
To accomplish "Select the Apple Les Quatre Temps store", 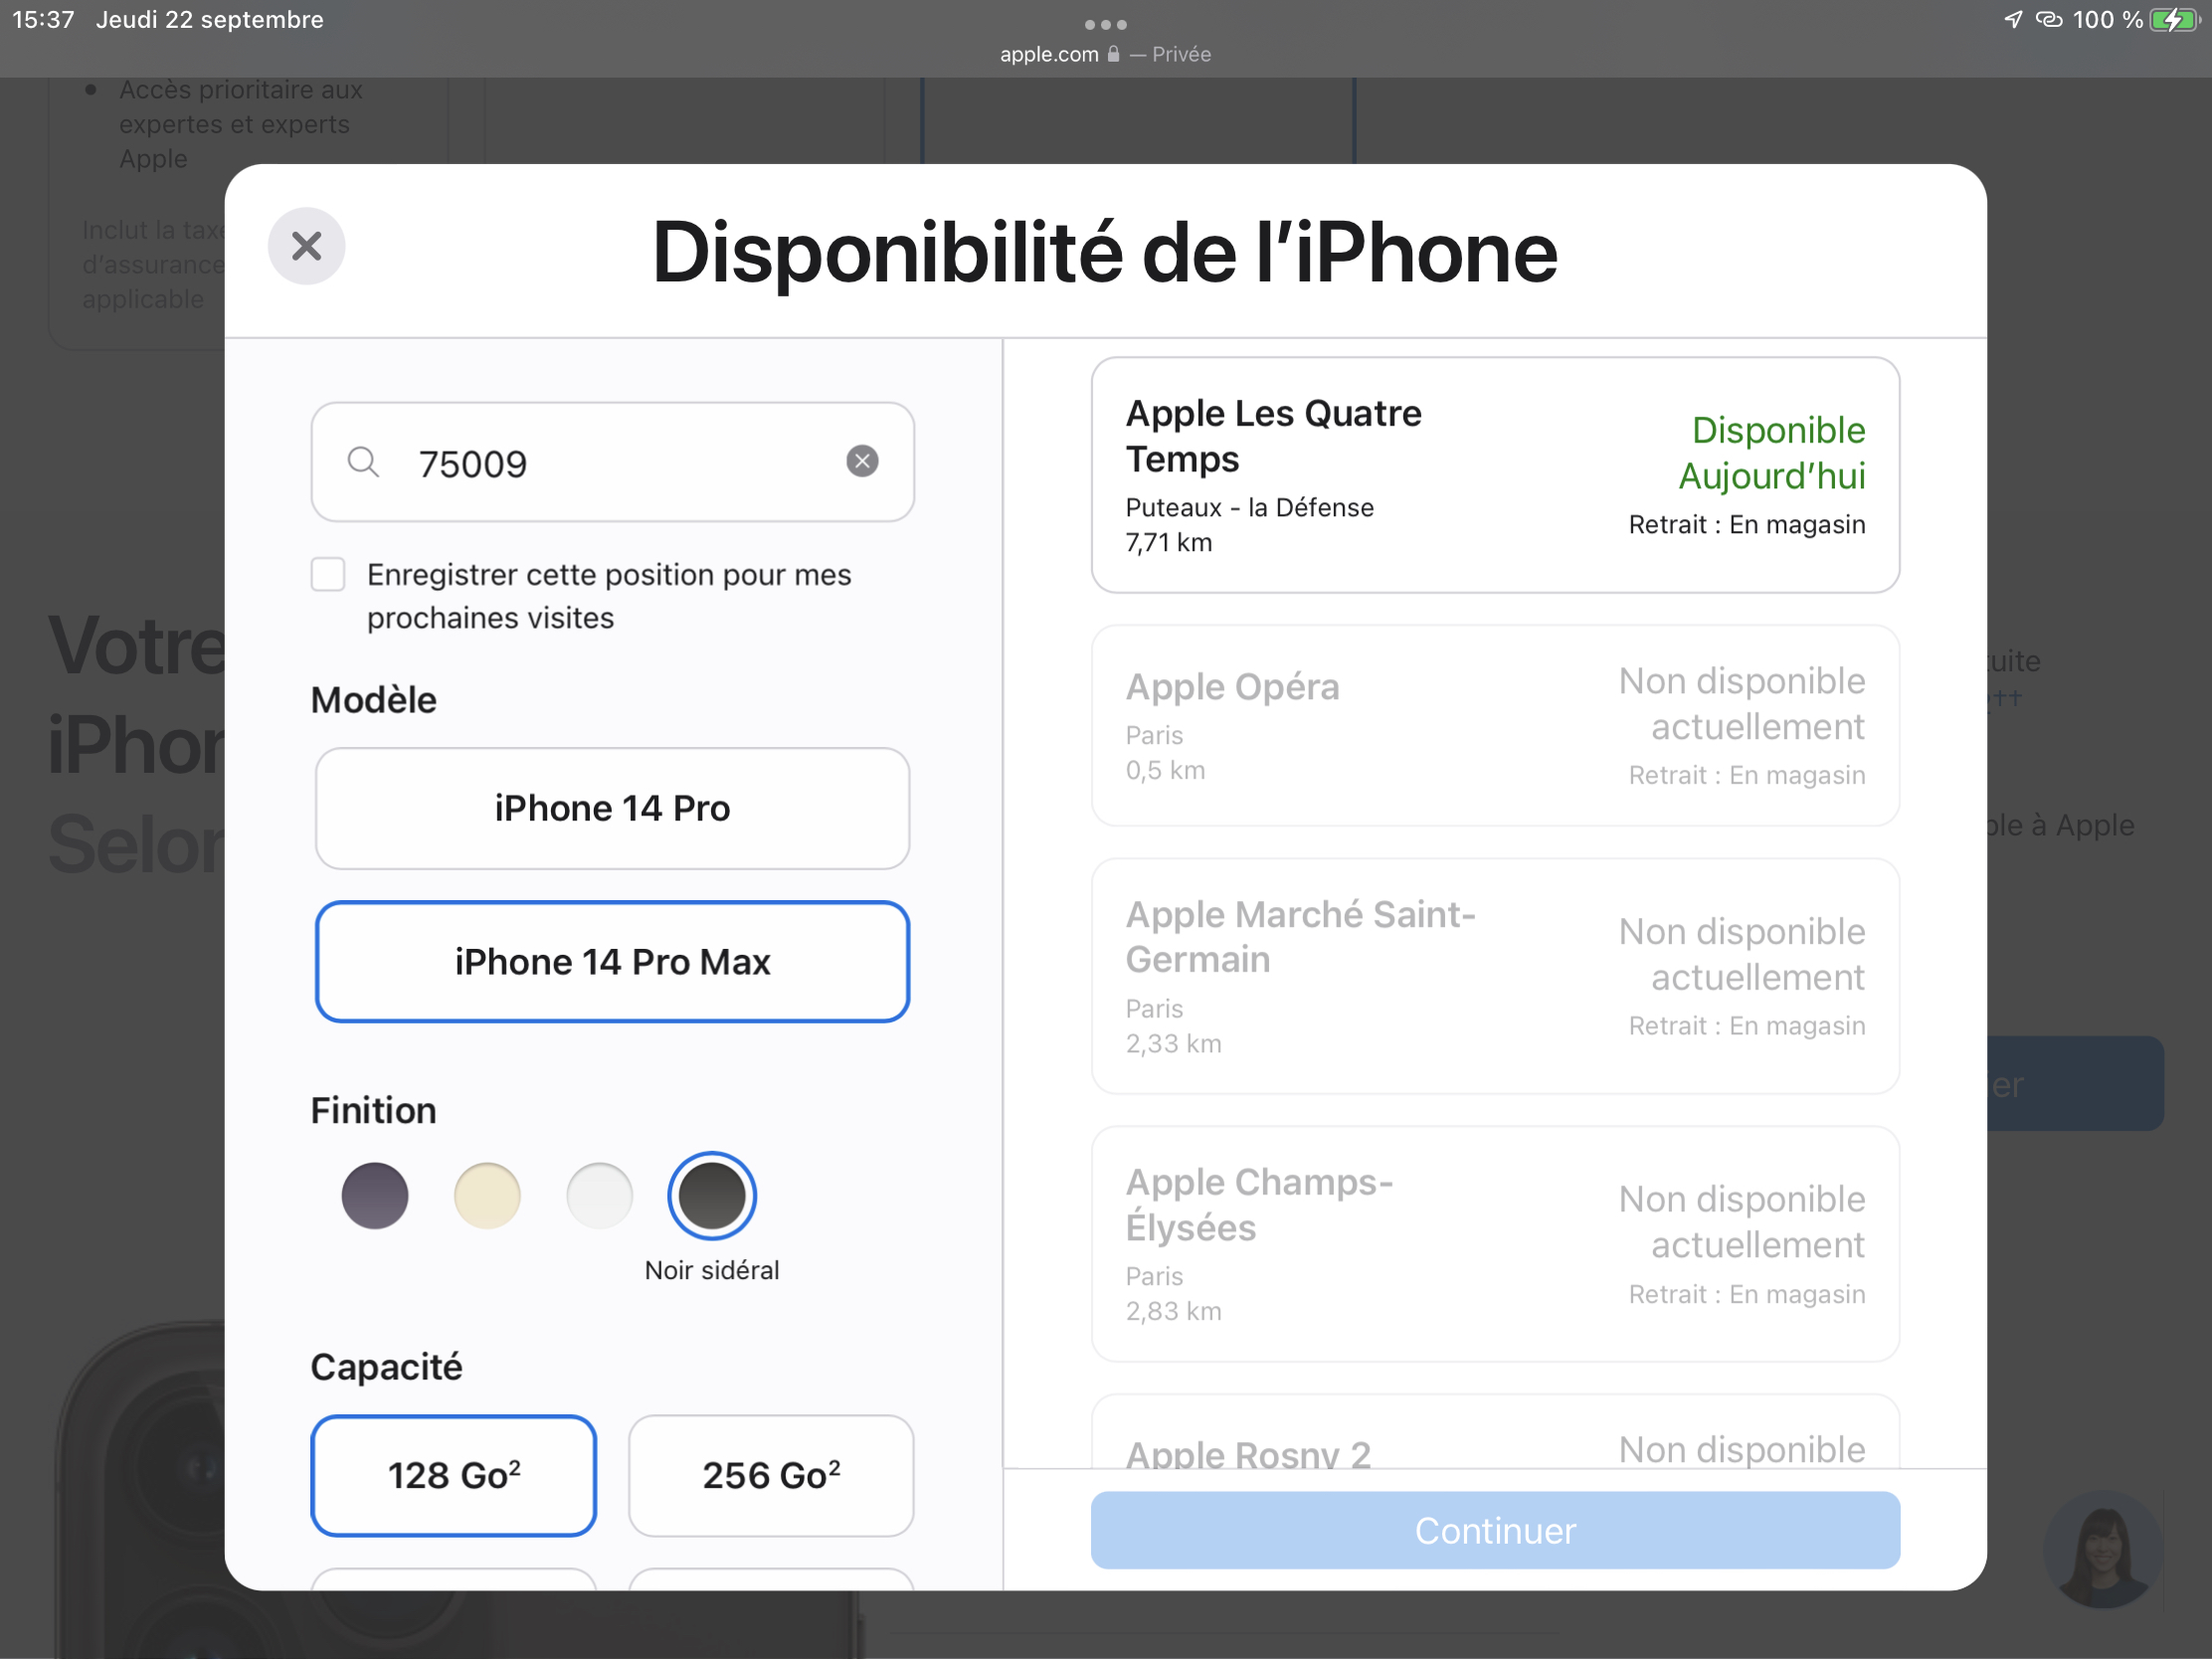I will tap(1495, 475).
